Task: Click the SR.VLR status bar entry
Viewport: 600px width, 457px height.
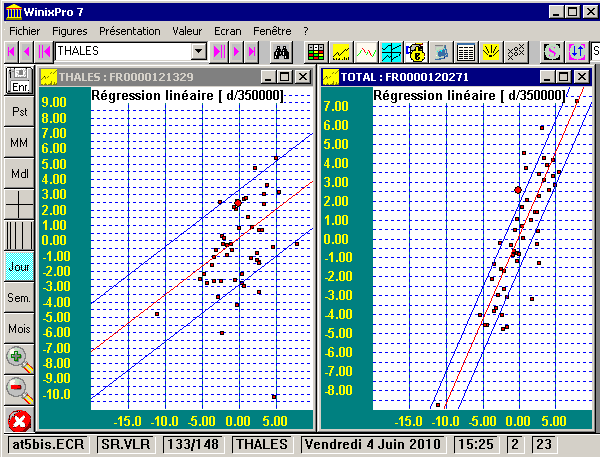Action: [x=126, y=444]
